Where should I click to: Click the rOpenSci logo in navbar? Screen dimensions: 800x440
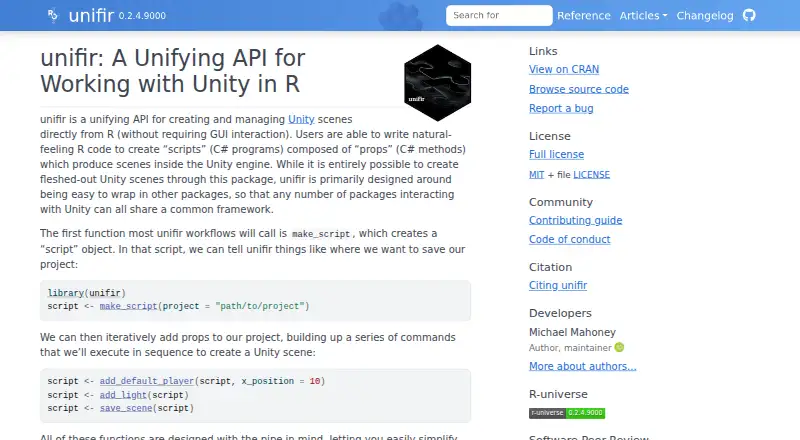(53, 15)
